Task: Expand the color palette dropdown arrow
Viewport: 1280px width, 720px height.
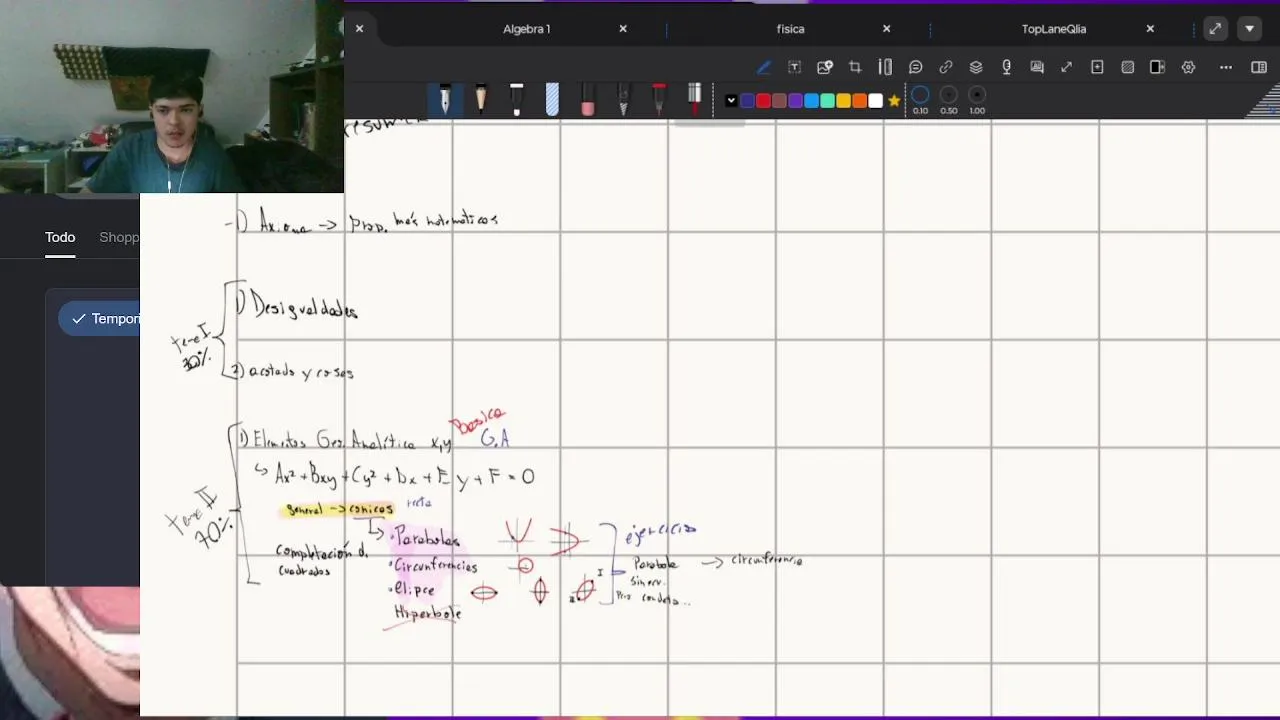Action: pyautogui.click(x=731, y=100)
